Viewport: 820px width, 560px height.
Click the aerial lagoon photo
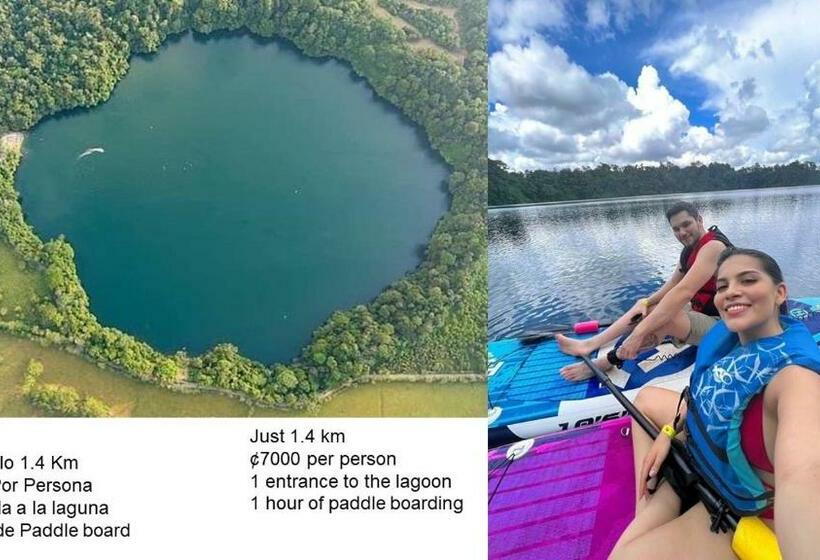(x=243, y=208)
